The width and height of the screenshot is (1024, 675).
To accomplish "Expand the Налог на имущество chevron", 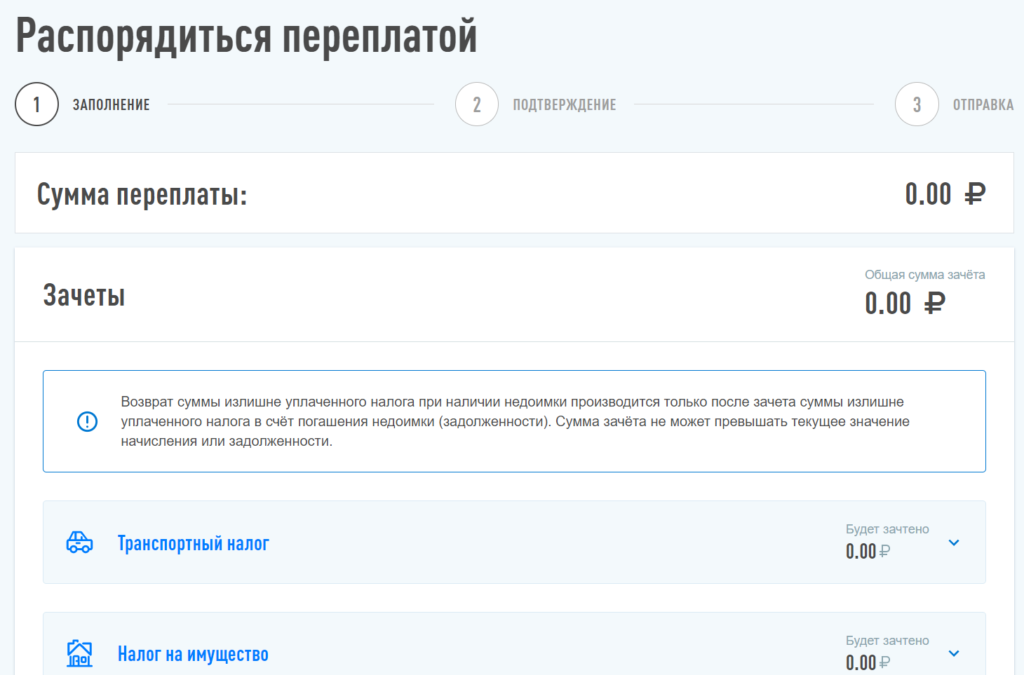I will 953,654.
